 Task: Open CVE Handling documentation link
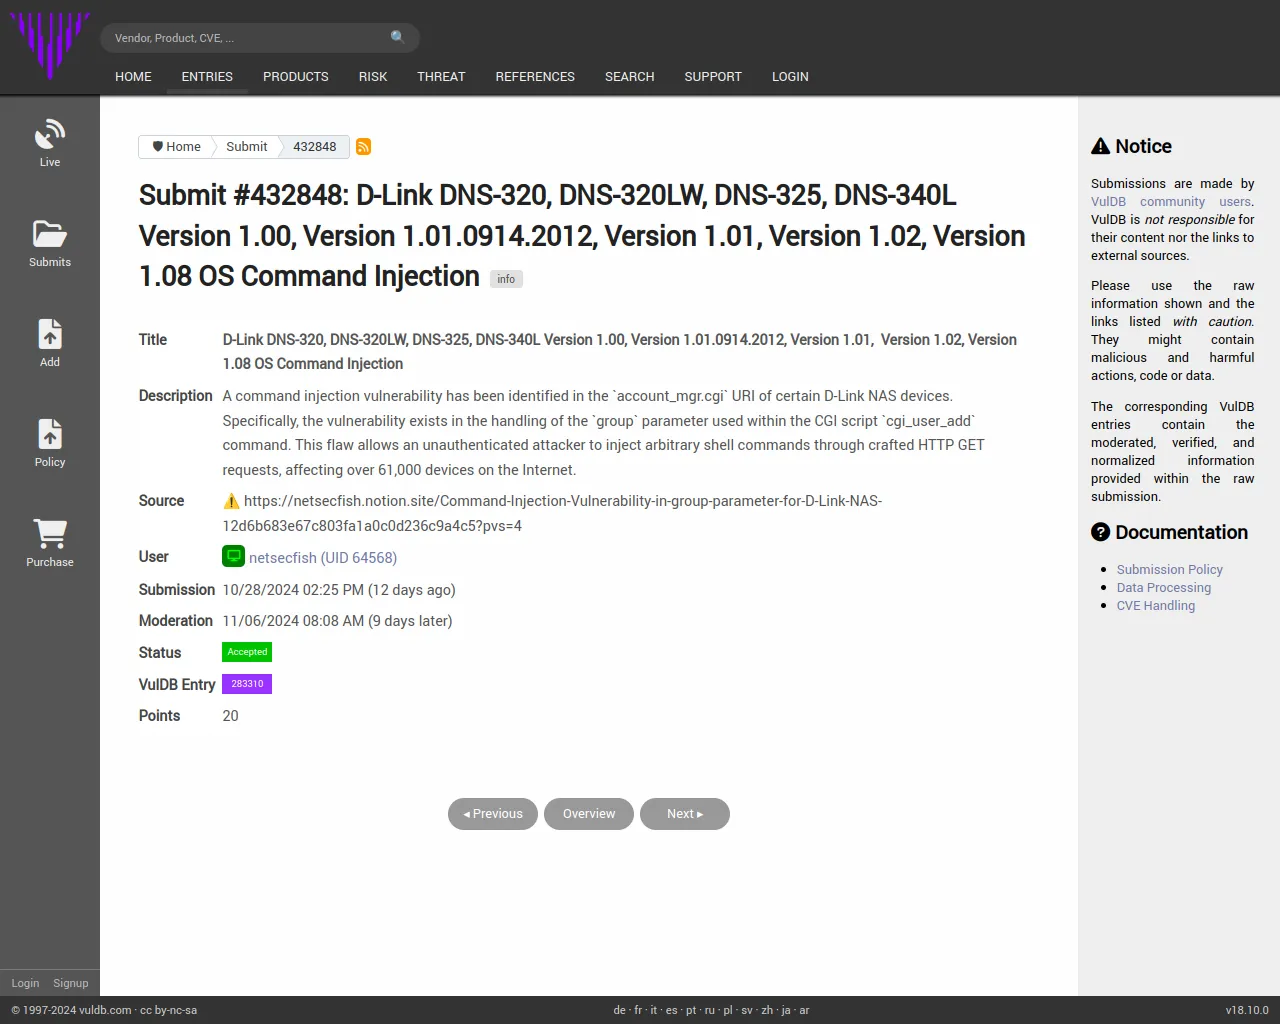1156,606
